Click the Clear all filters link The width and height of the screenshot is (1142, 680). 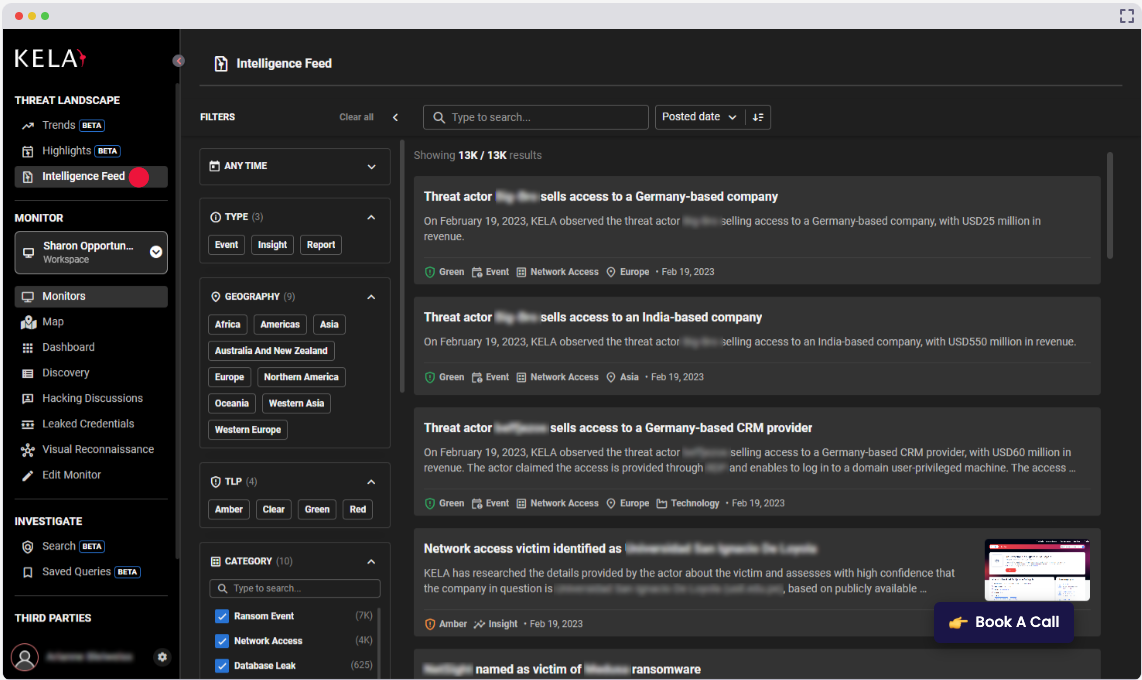(x=356, y=117)
